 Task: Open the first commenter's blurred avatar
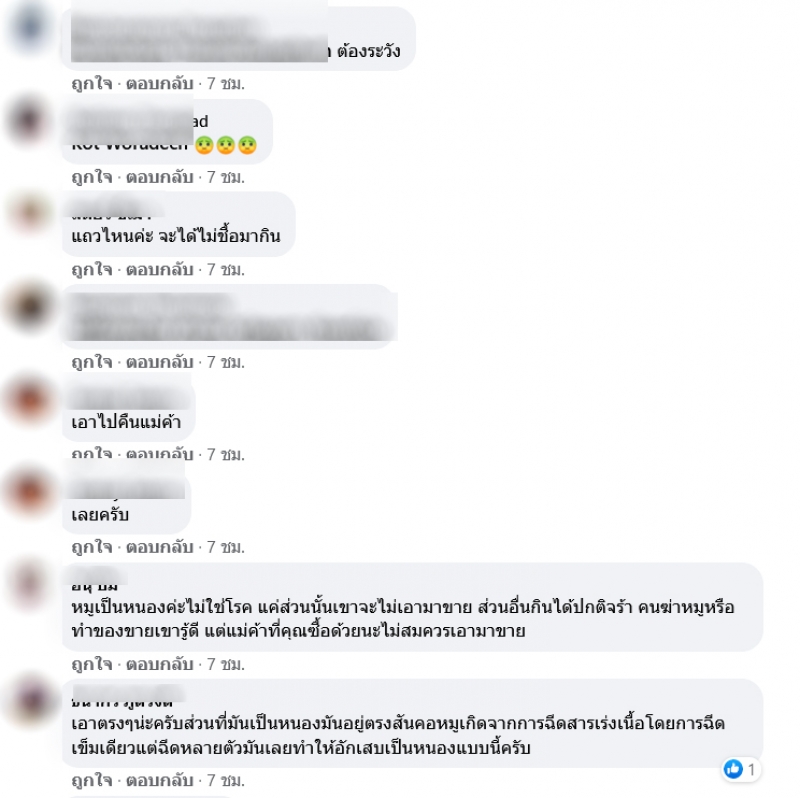[30, 27]
